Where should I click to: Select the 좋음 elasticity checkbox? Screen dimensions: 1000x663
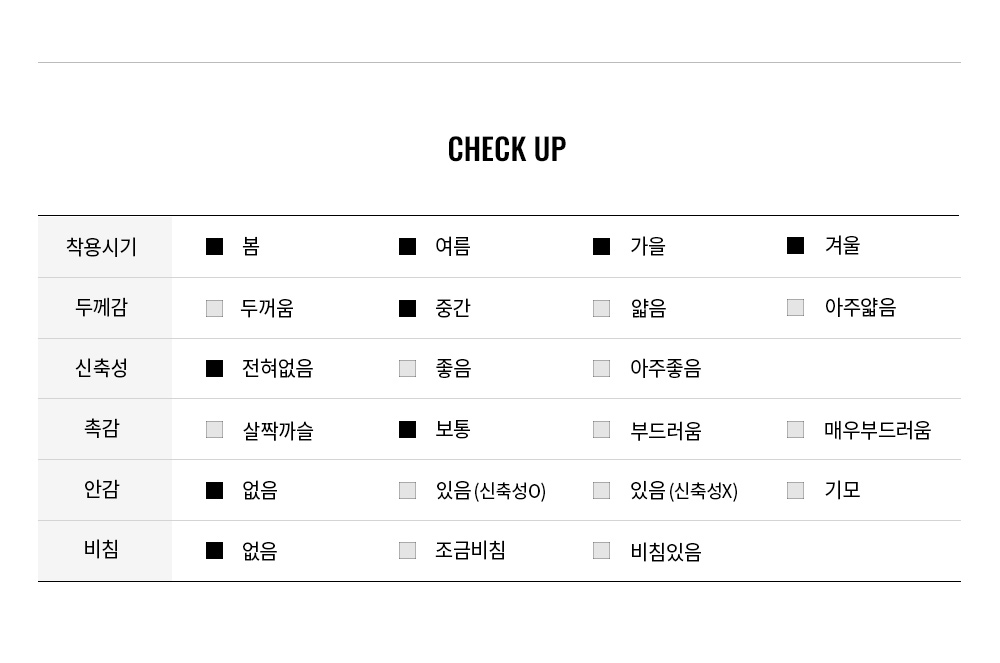pos(407,369)
